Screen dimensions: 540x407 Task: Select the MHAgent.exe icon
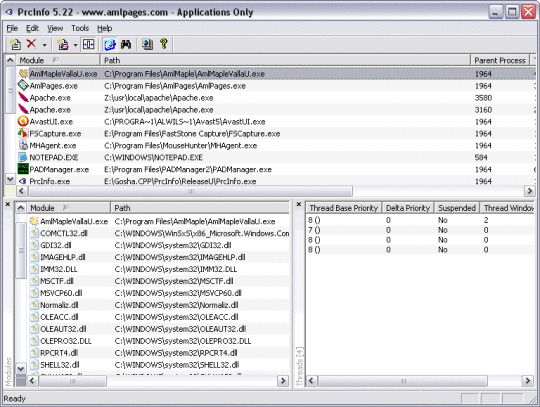(23, 145)
